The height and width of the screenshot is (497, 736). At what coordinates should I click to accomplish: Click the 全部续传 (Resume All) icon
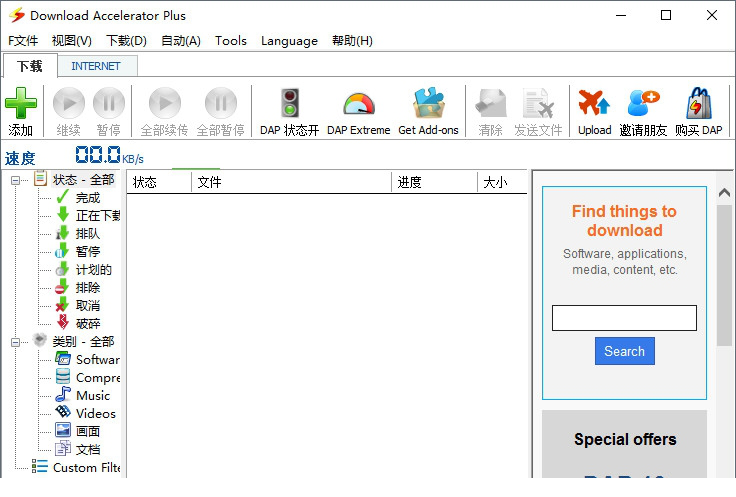[x=165, y=103]
